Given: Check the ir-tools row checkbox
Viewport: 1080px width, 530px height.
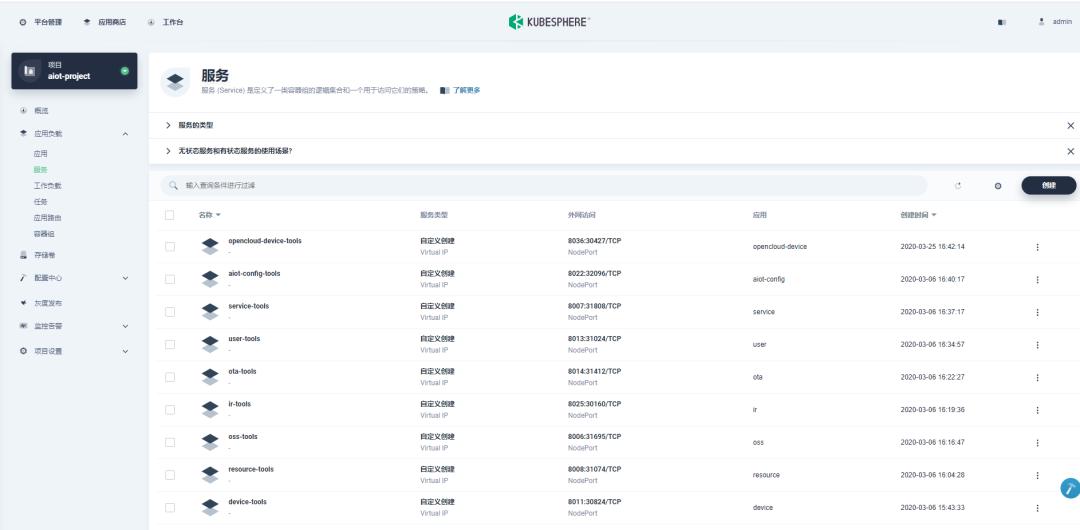Looking at the screenshot, I should [x=169, y=409].
